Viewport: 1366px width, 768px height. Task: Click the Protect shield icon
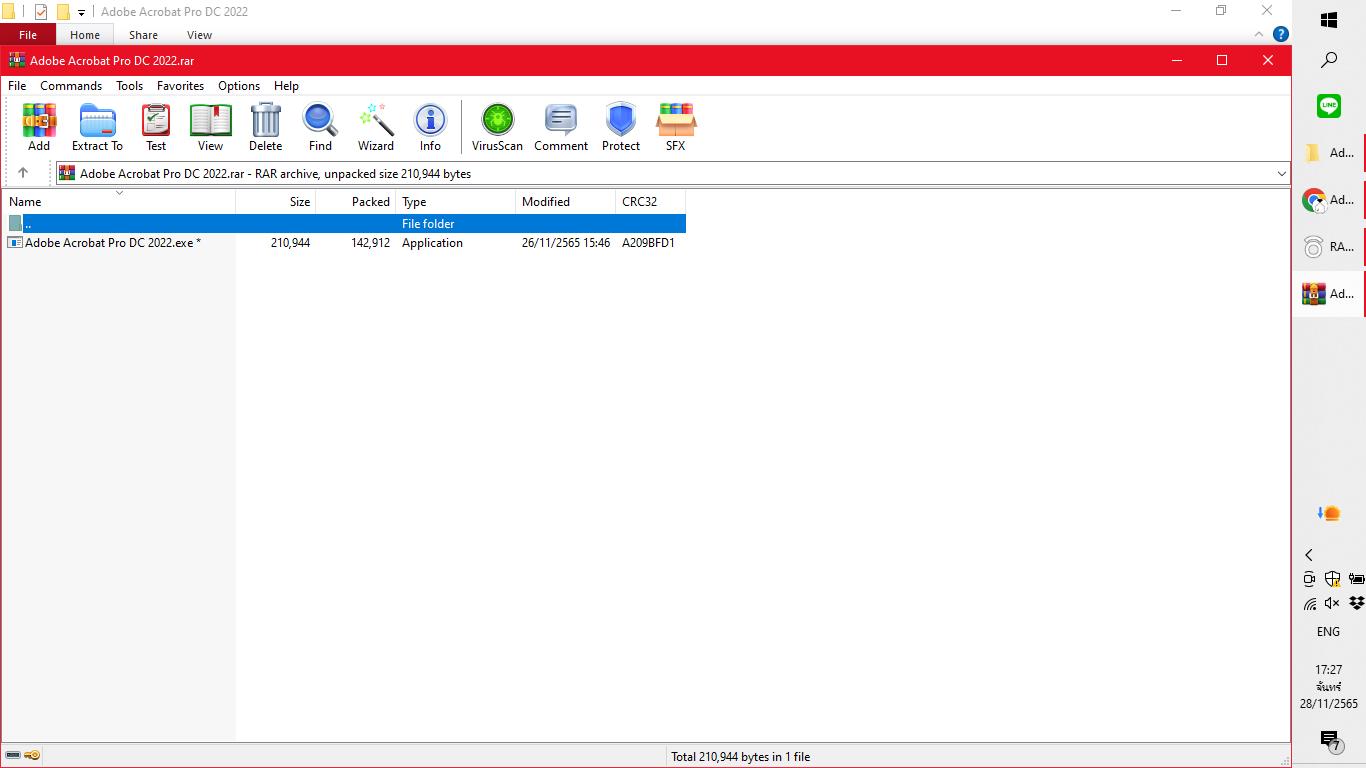coord(620,126)
